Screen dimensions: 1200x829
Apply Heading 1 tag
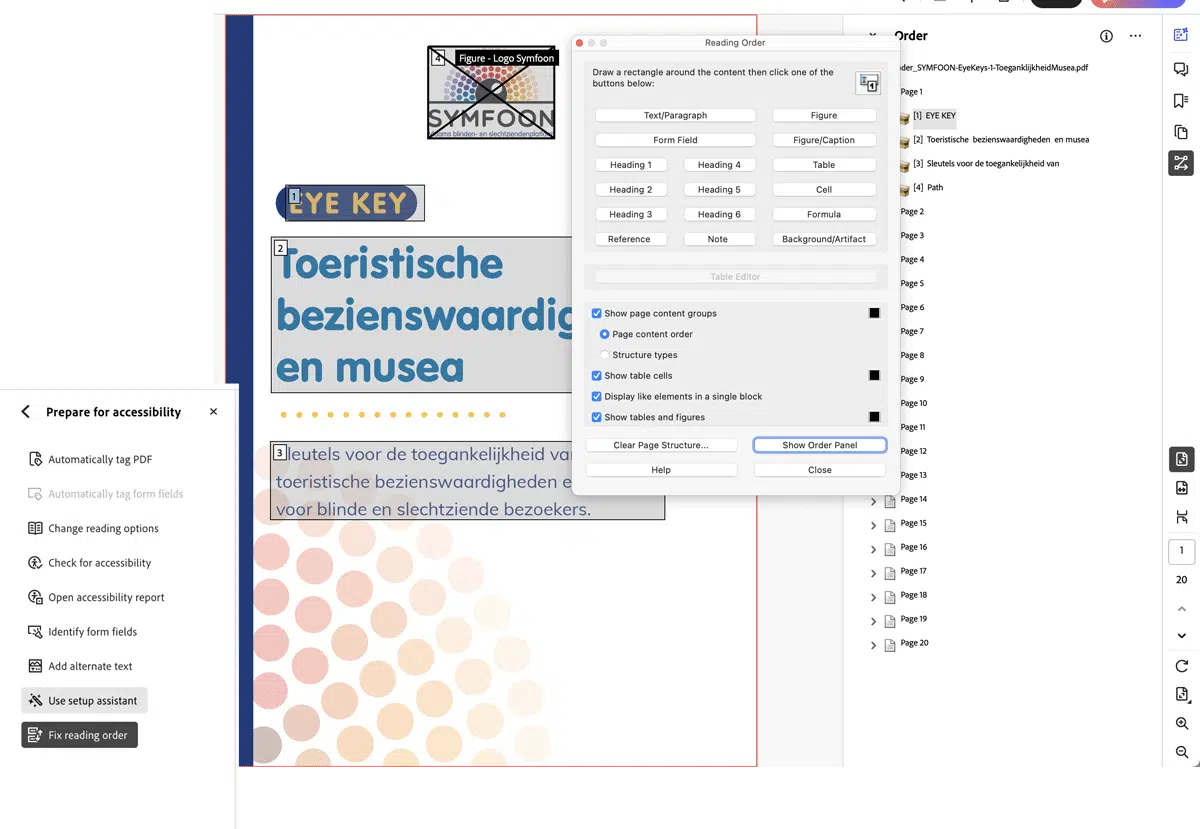631,165
